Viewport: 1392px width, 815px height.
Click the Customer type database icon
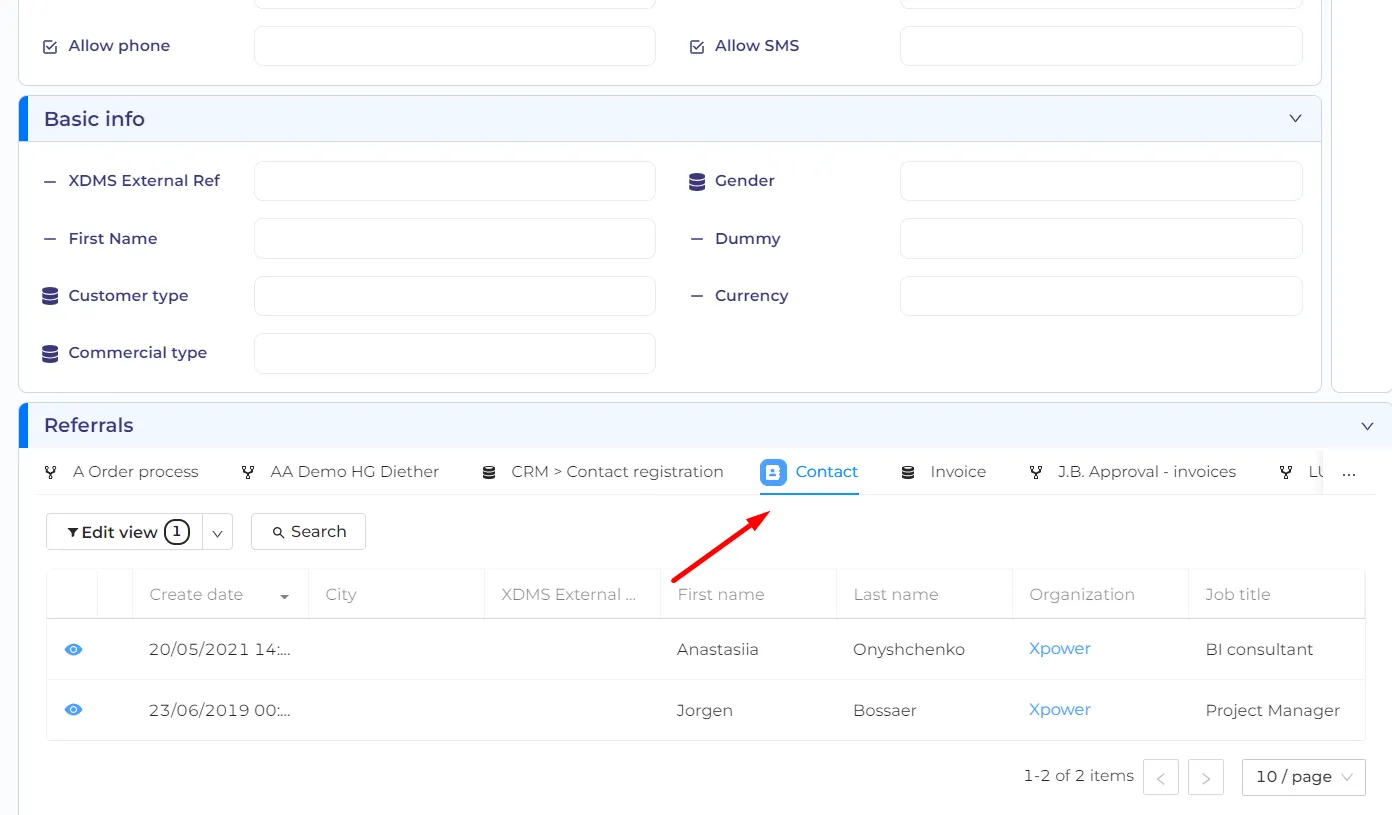point(50,297)
